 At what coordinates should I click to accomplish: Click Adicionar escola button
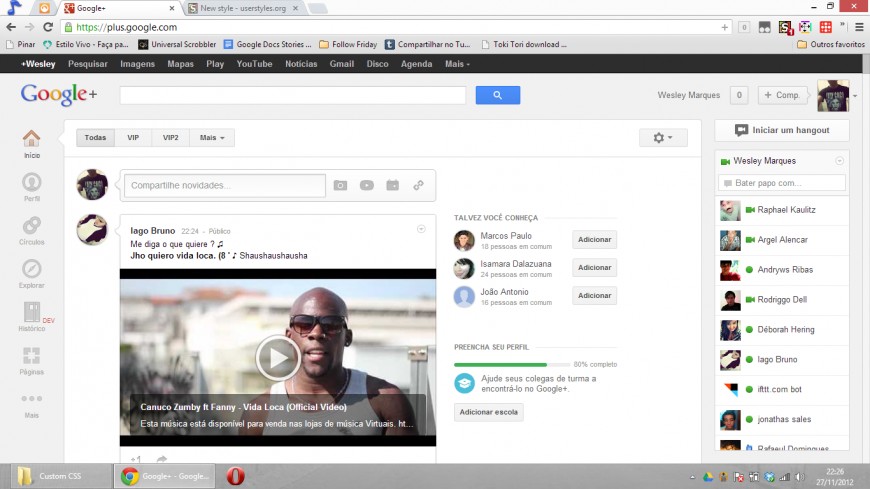click(x=488, y=412)
